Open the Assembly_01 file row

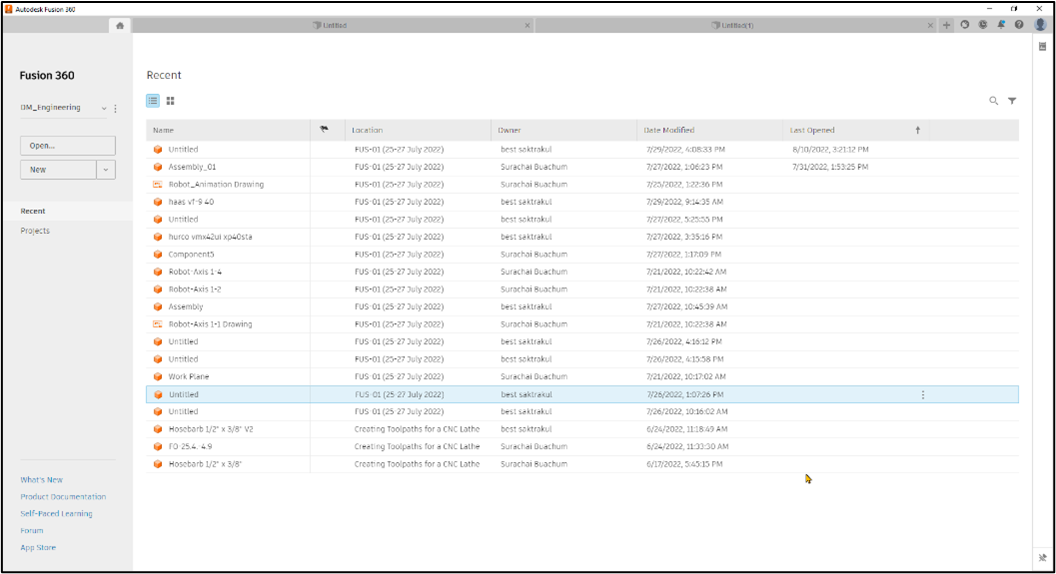[x=192, y=167]
